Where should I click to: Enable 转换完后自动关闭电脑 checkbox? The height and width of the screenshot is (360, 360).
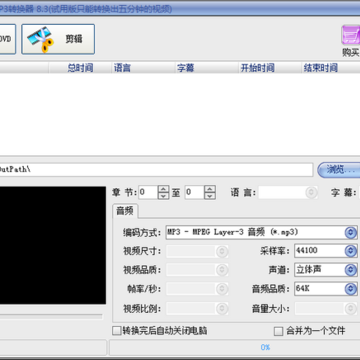click(x=116, y=331)
